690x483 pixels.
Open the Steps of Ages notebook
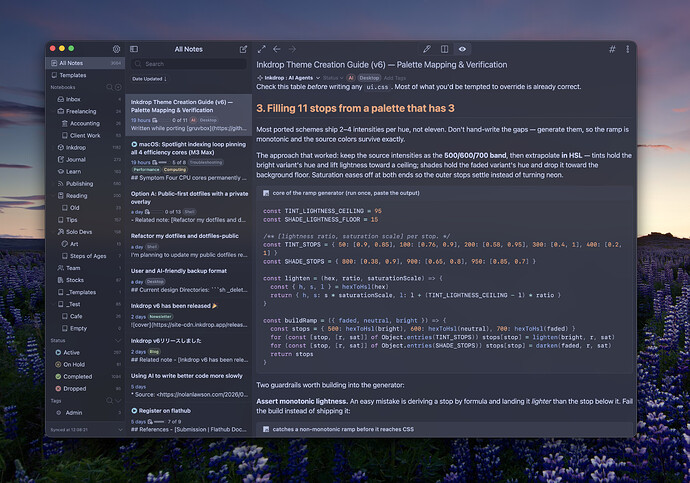(85, 256)
